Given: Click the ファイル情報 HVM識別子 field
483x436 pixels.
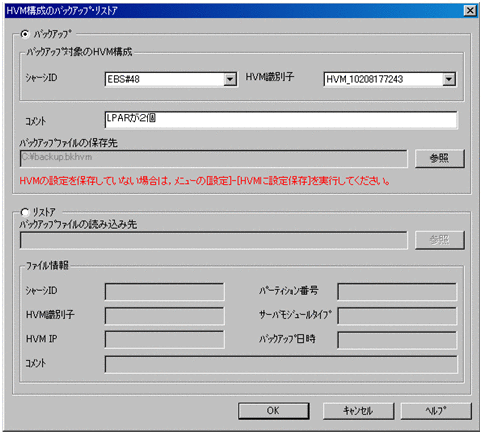Looking at the screenshot, I should click(165, 316).
